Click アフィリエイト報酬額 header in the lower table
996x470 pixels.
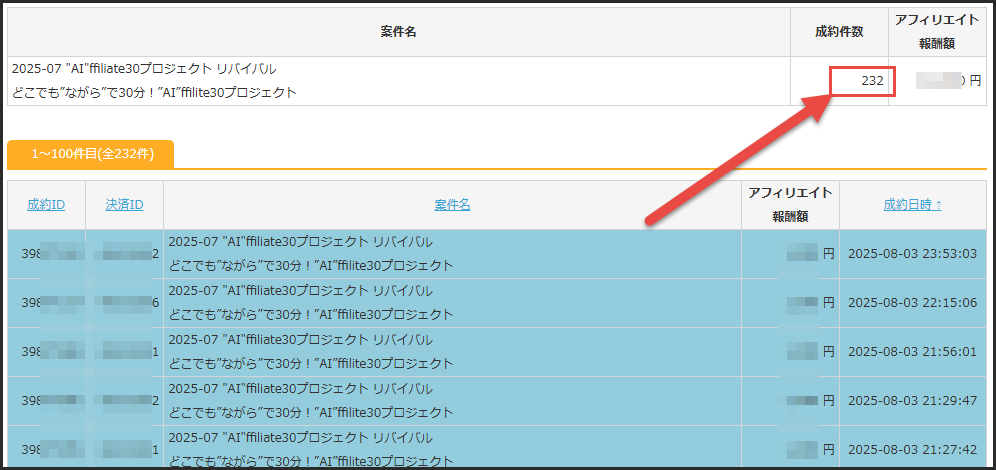click(790, 204)
